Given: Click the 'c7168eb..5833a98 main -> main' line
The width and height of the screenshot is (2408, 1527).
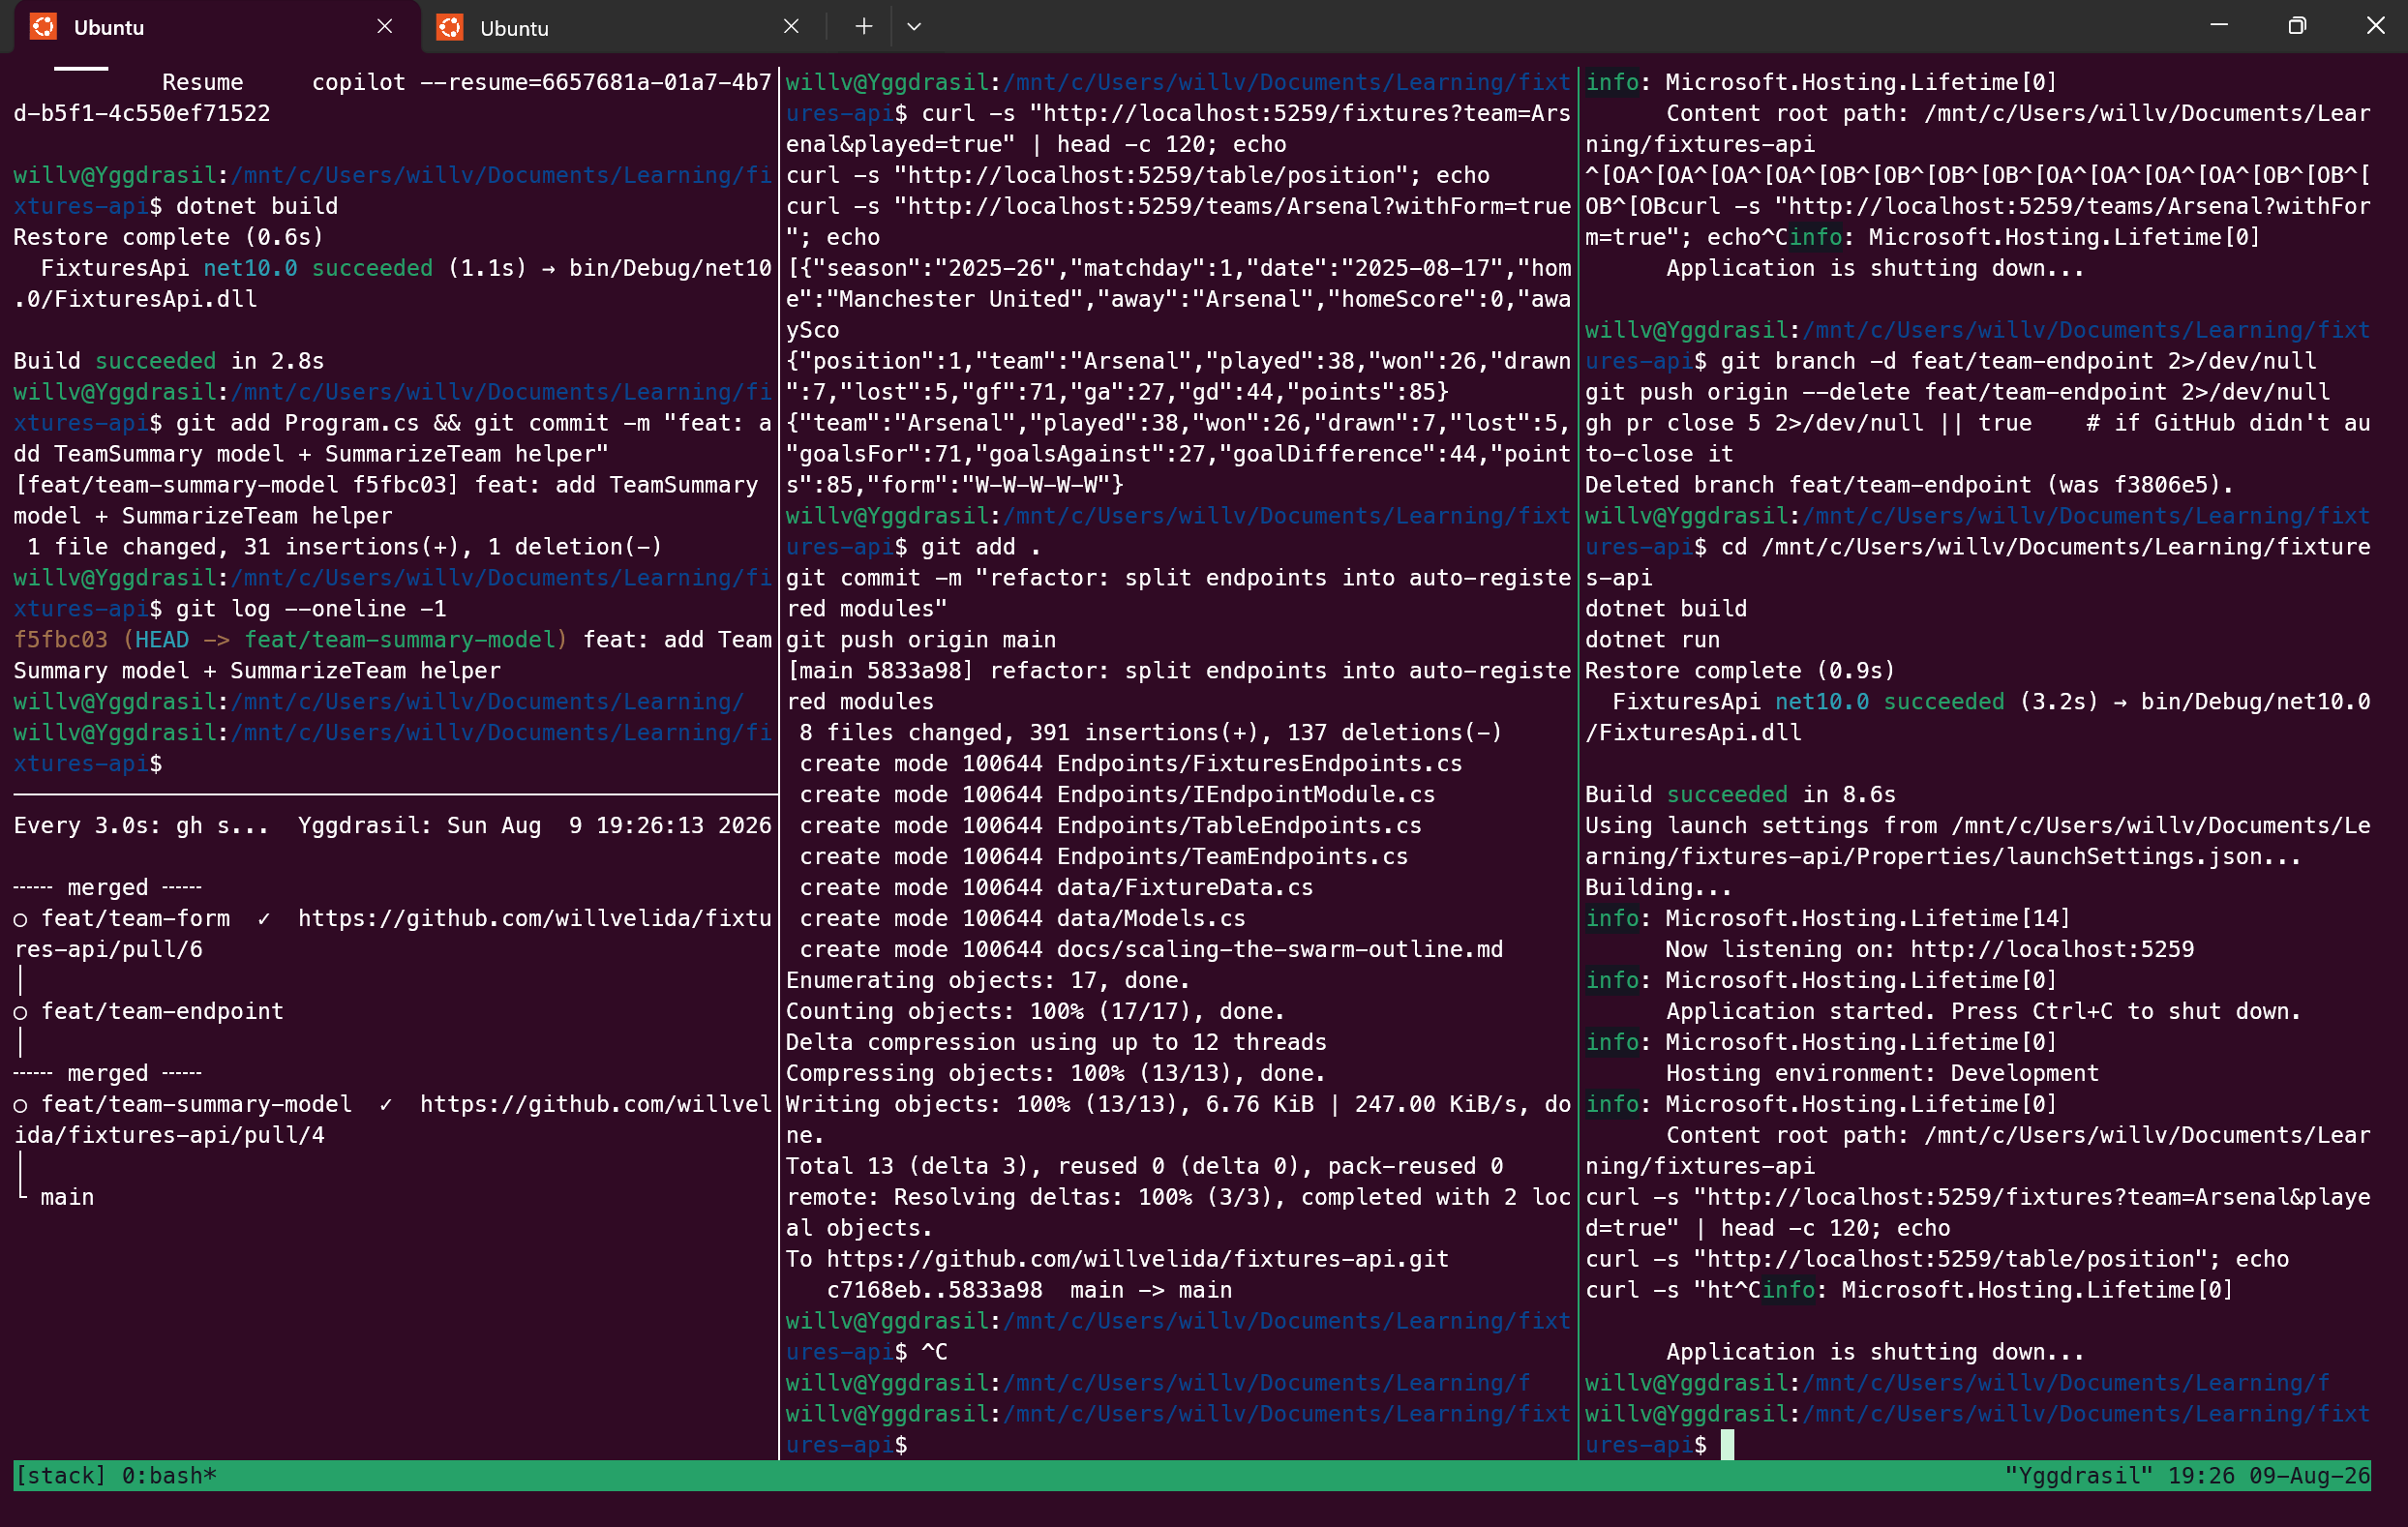Looking at the screenshot, I should point(1029,1290).
